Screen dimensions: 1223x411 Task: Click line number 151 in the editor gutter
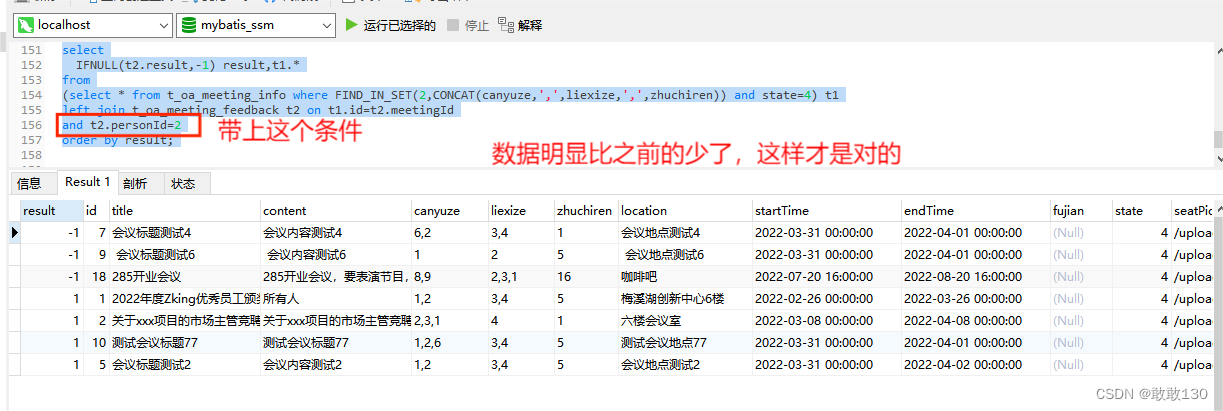click(32, 50)
